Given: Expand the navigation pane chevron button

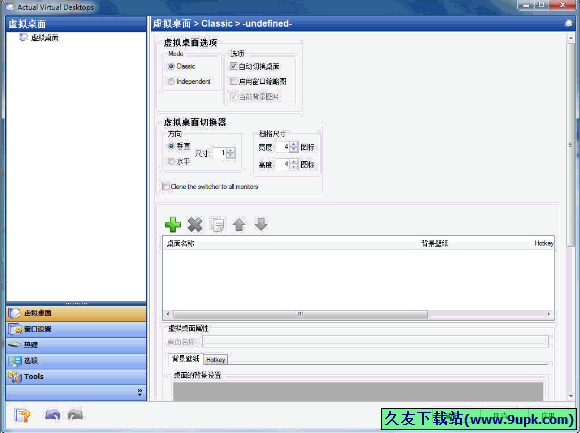Looking at the screenshot, I should 139,392.
